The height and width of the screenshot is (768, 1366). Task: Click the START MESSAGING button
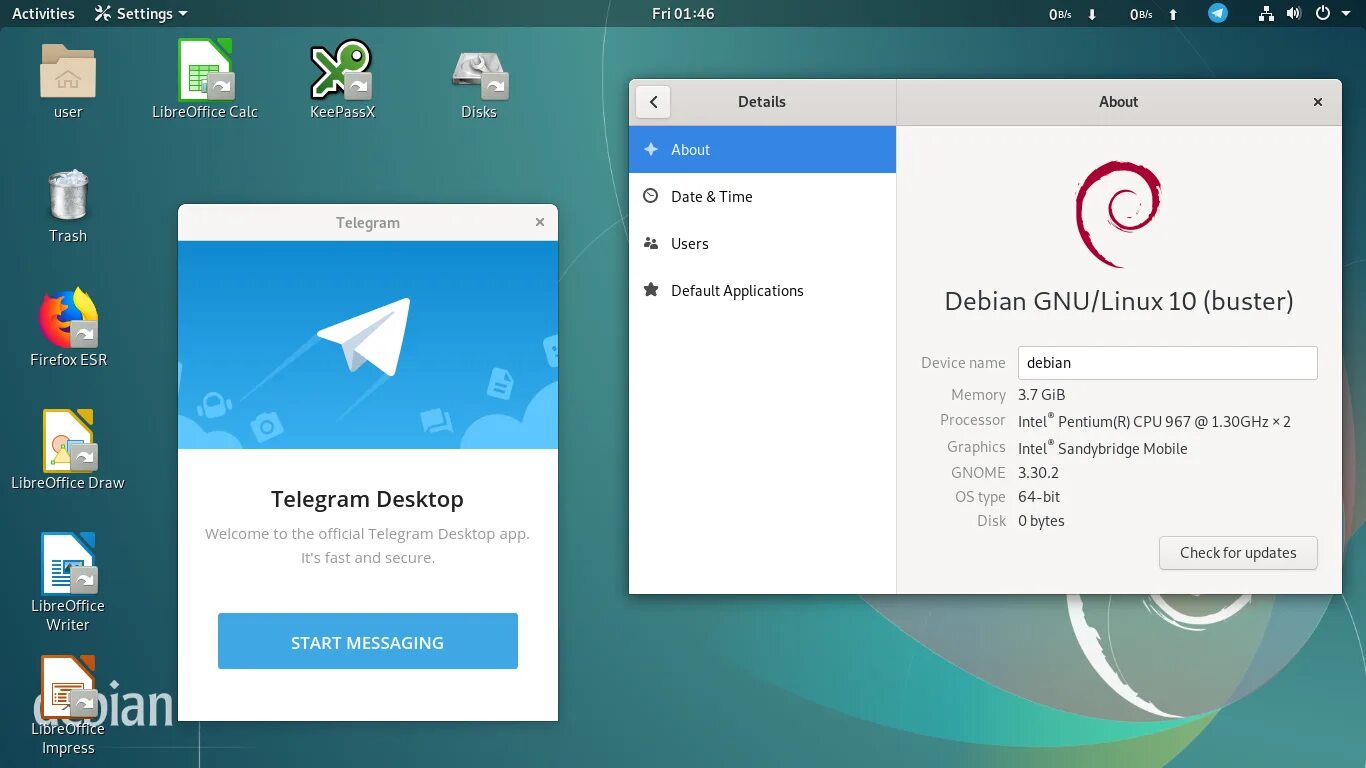click(x=368, y=641)
